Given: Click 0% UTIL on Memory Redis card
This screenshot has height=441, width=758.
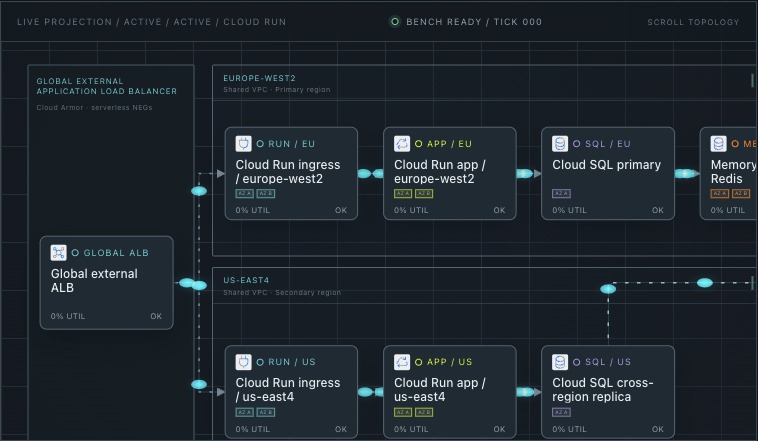Looking at the screenshot, I should click(x=728, y=210).
